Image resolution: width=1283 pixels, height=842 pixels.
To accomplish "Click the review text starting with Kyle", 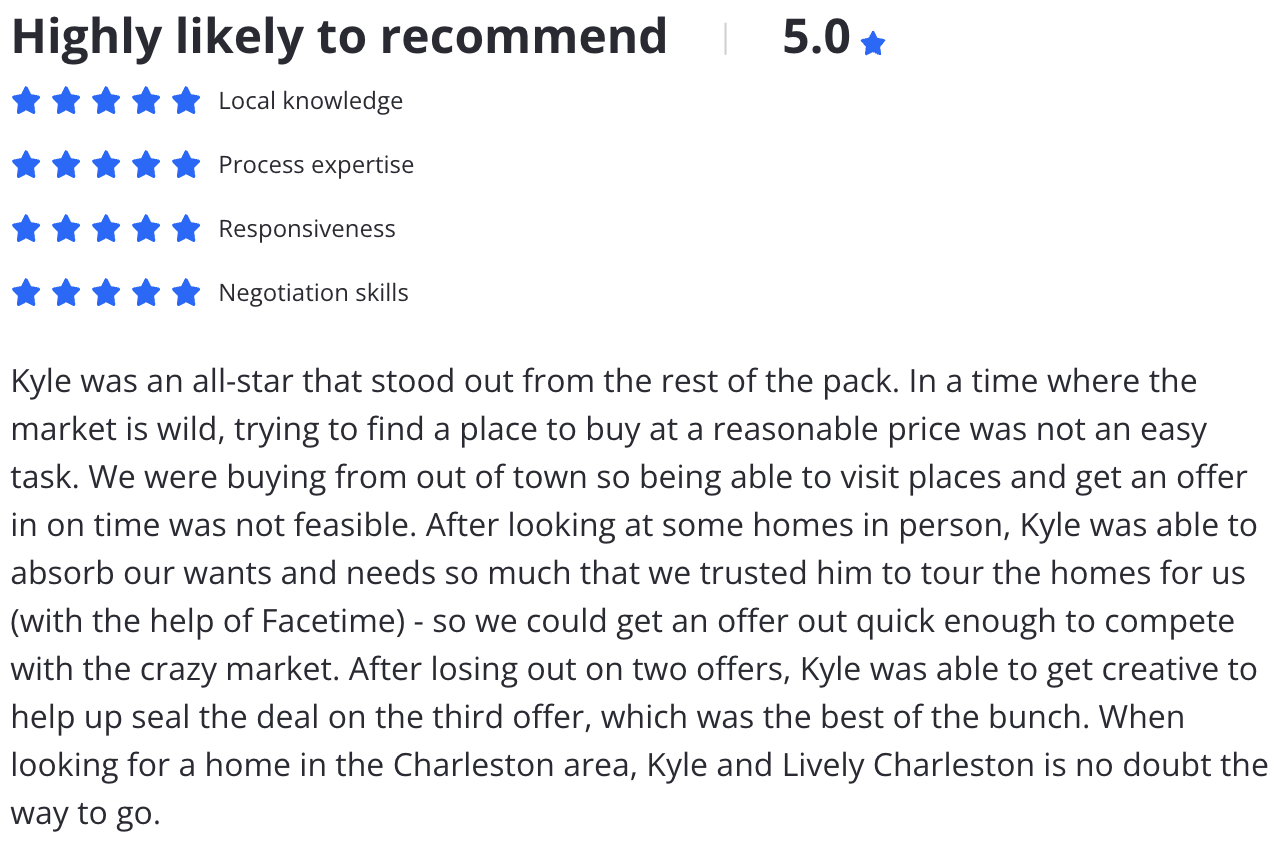I will (640, 597).
